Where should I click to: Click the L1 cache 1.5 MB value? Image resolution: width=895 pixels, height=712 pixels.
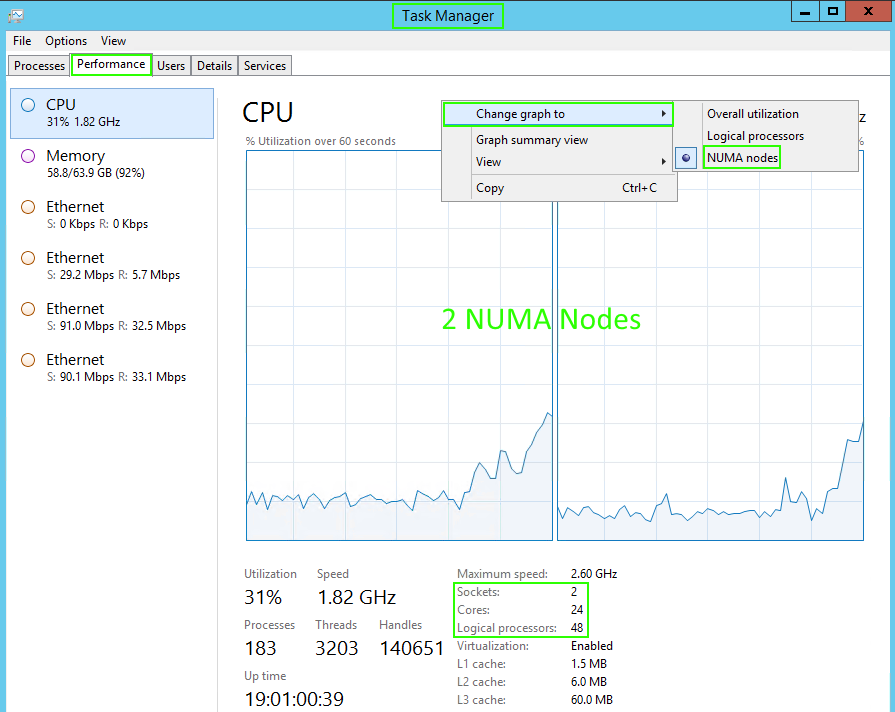tap(588, 664)
